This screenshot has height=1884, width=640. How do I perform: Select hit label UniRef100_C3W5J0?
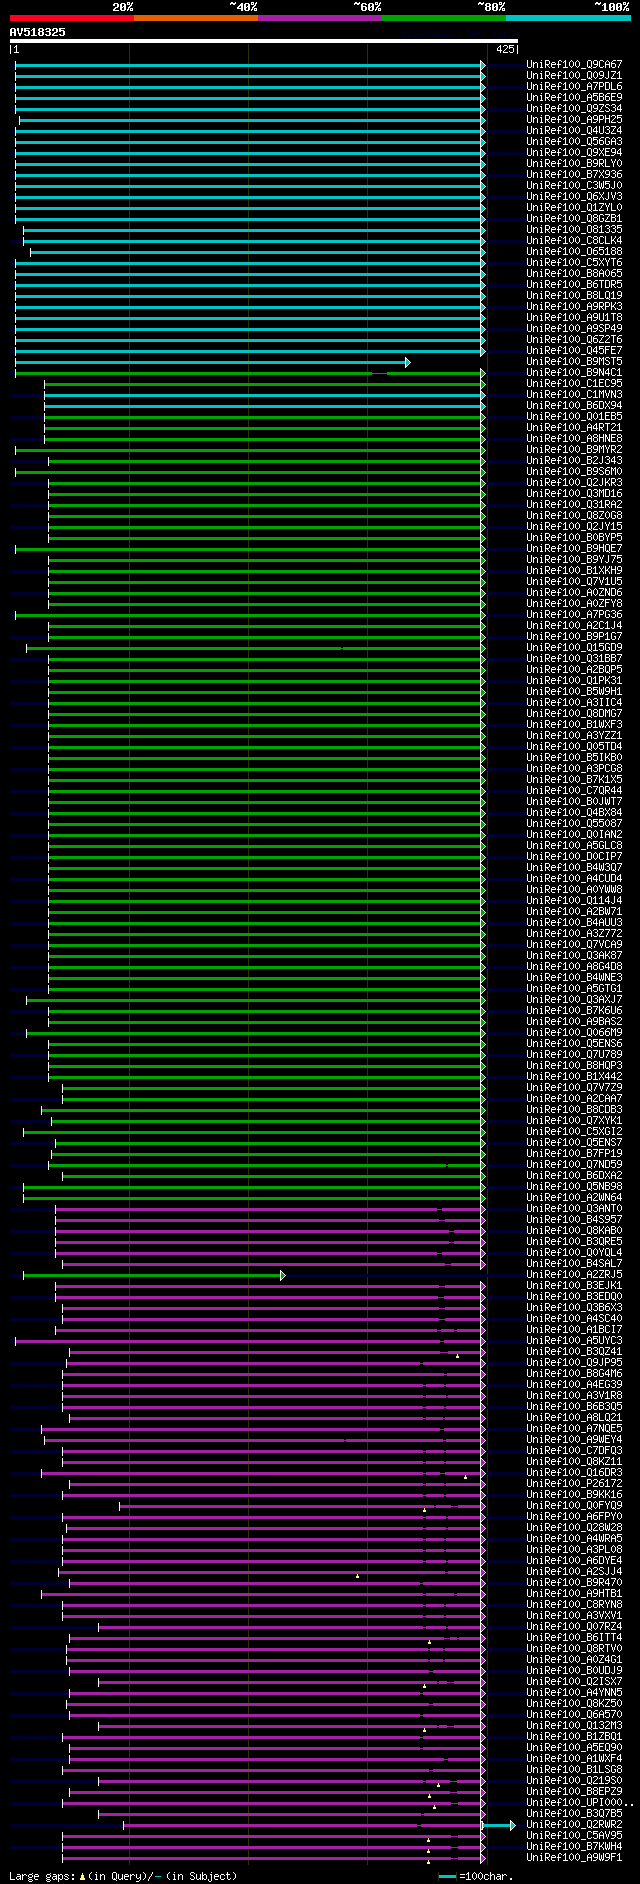[574, 186]
